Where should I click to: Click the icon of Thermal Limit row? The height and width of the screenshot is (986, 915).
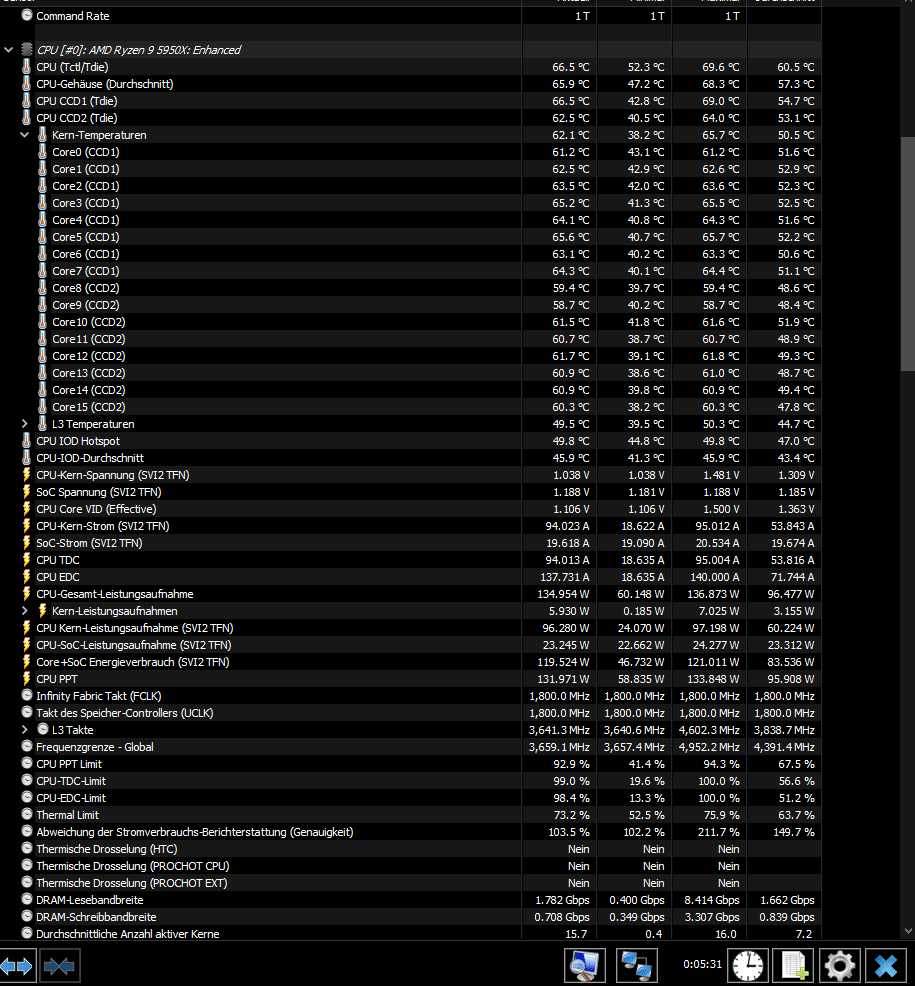pos(26,814)
